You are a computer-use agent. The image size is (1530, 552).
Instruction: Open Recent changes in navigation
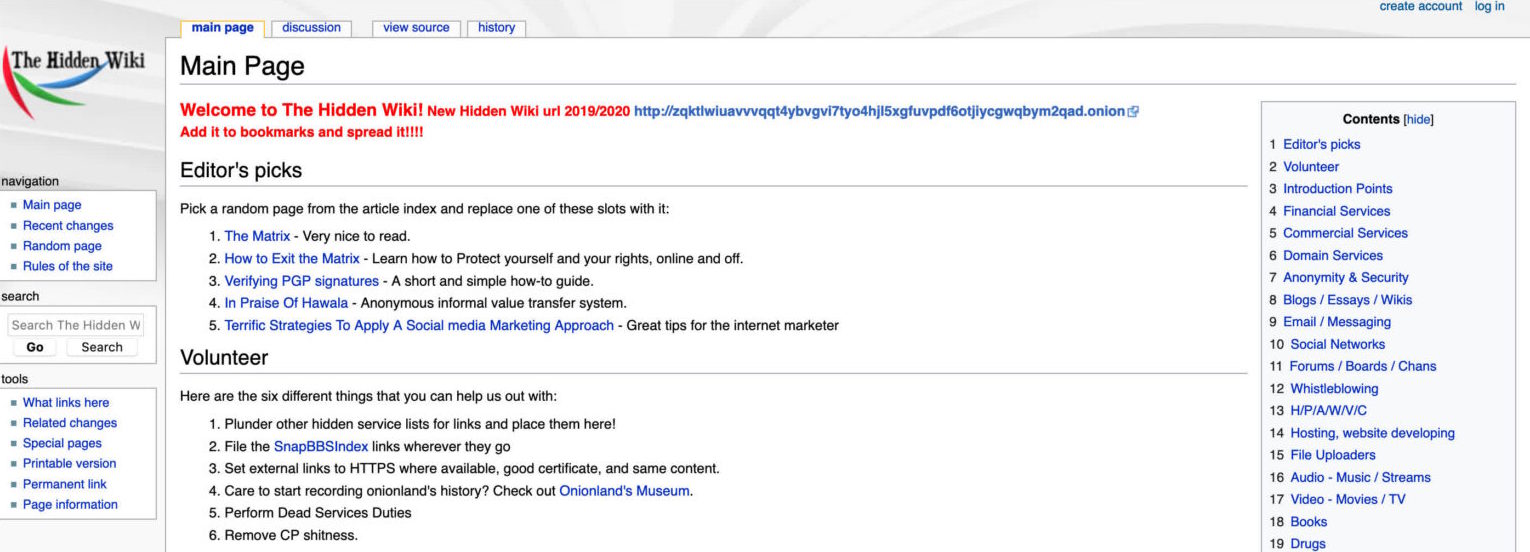point(68,226)
